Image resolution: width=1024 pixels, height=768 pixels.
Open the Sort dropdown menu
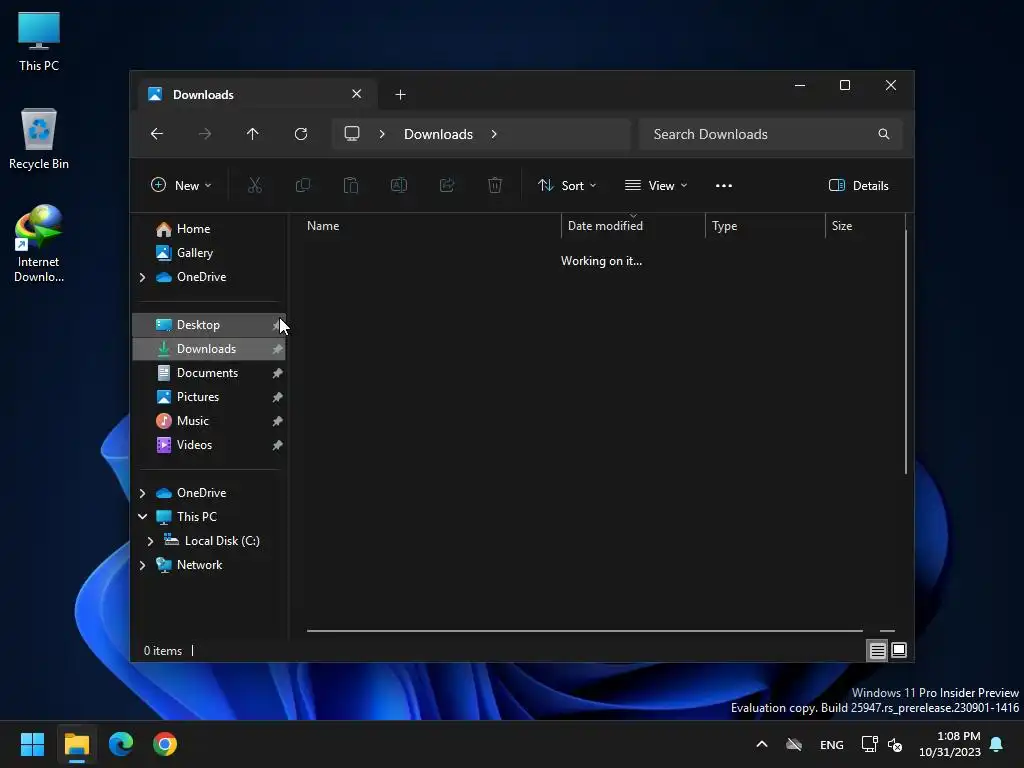566,185
